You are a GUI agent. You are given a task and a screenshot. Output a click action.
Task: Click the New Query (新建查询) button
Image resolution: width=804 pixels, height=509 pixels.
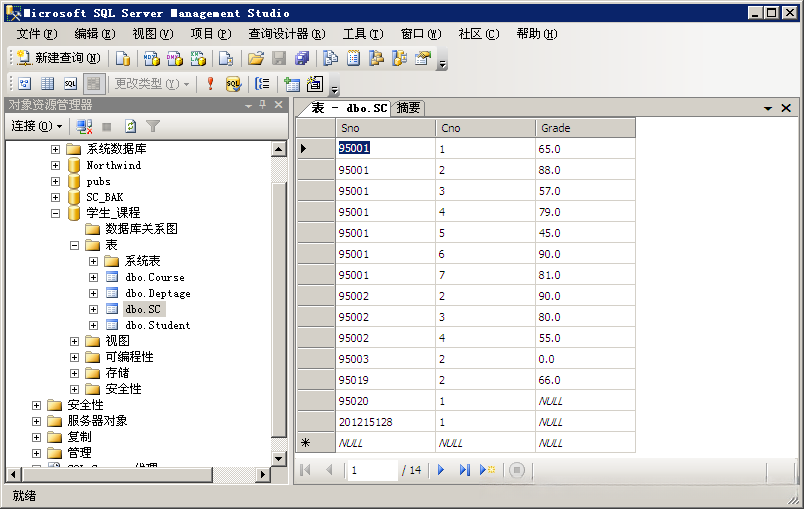[59, 58]
